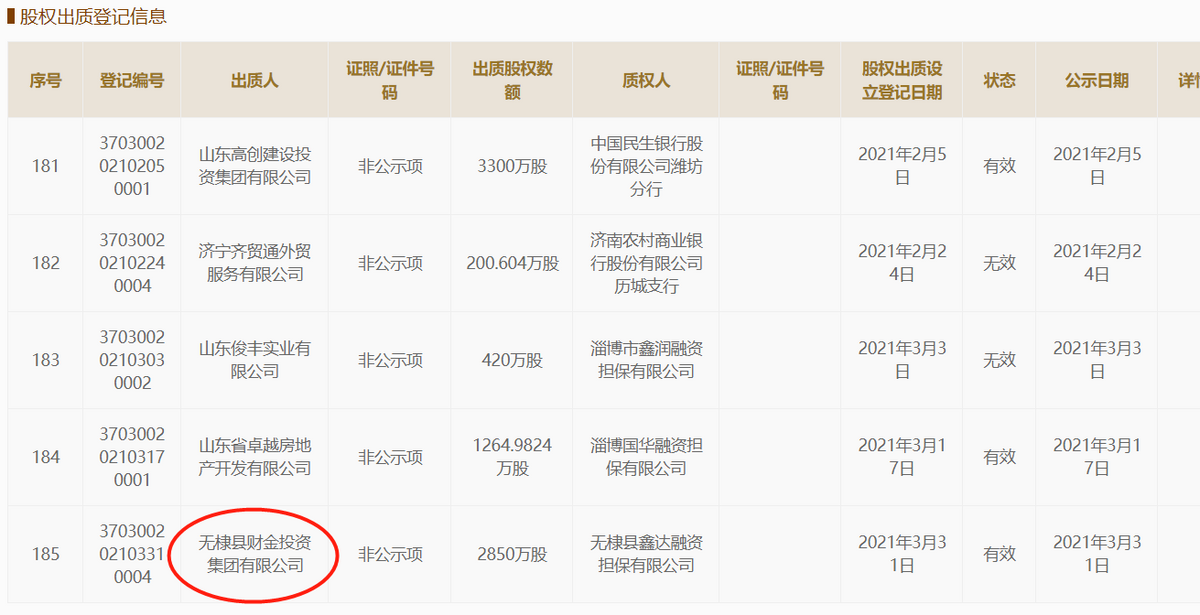This screenshot has width=1200, height=615.
Task: Click pledgor 山东省卓越房地产开发有限公司
Action: pos(255,457)
